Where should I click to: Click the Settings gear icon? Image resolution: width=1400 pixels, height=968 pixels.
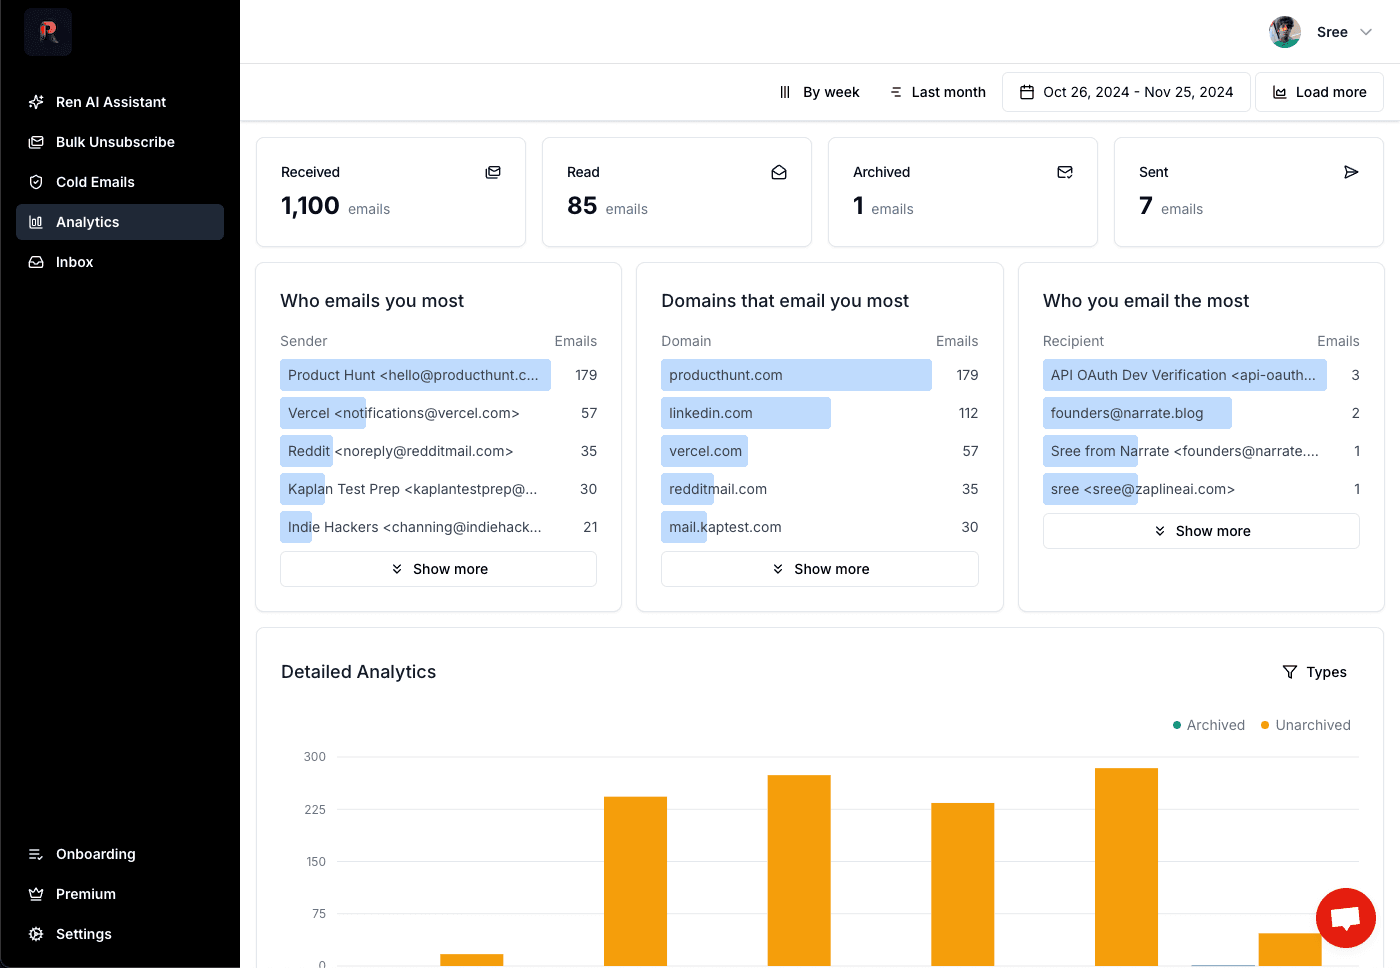point(36,934)
